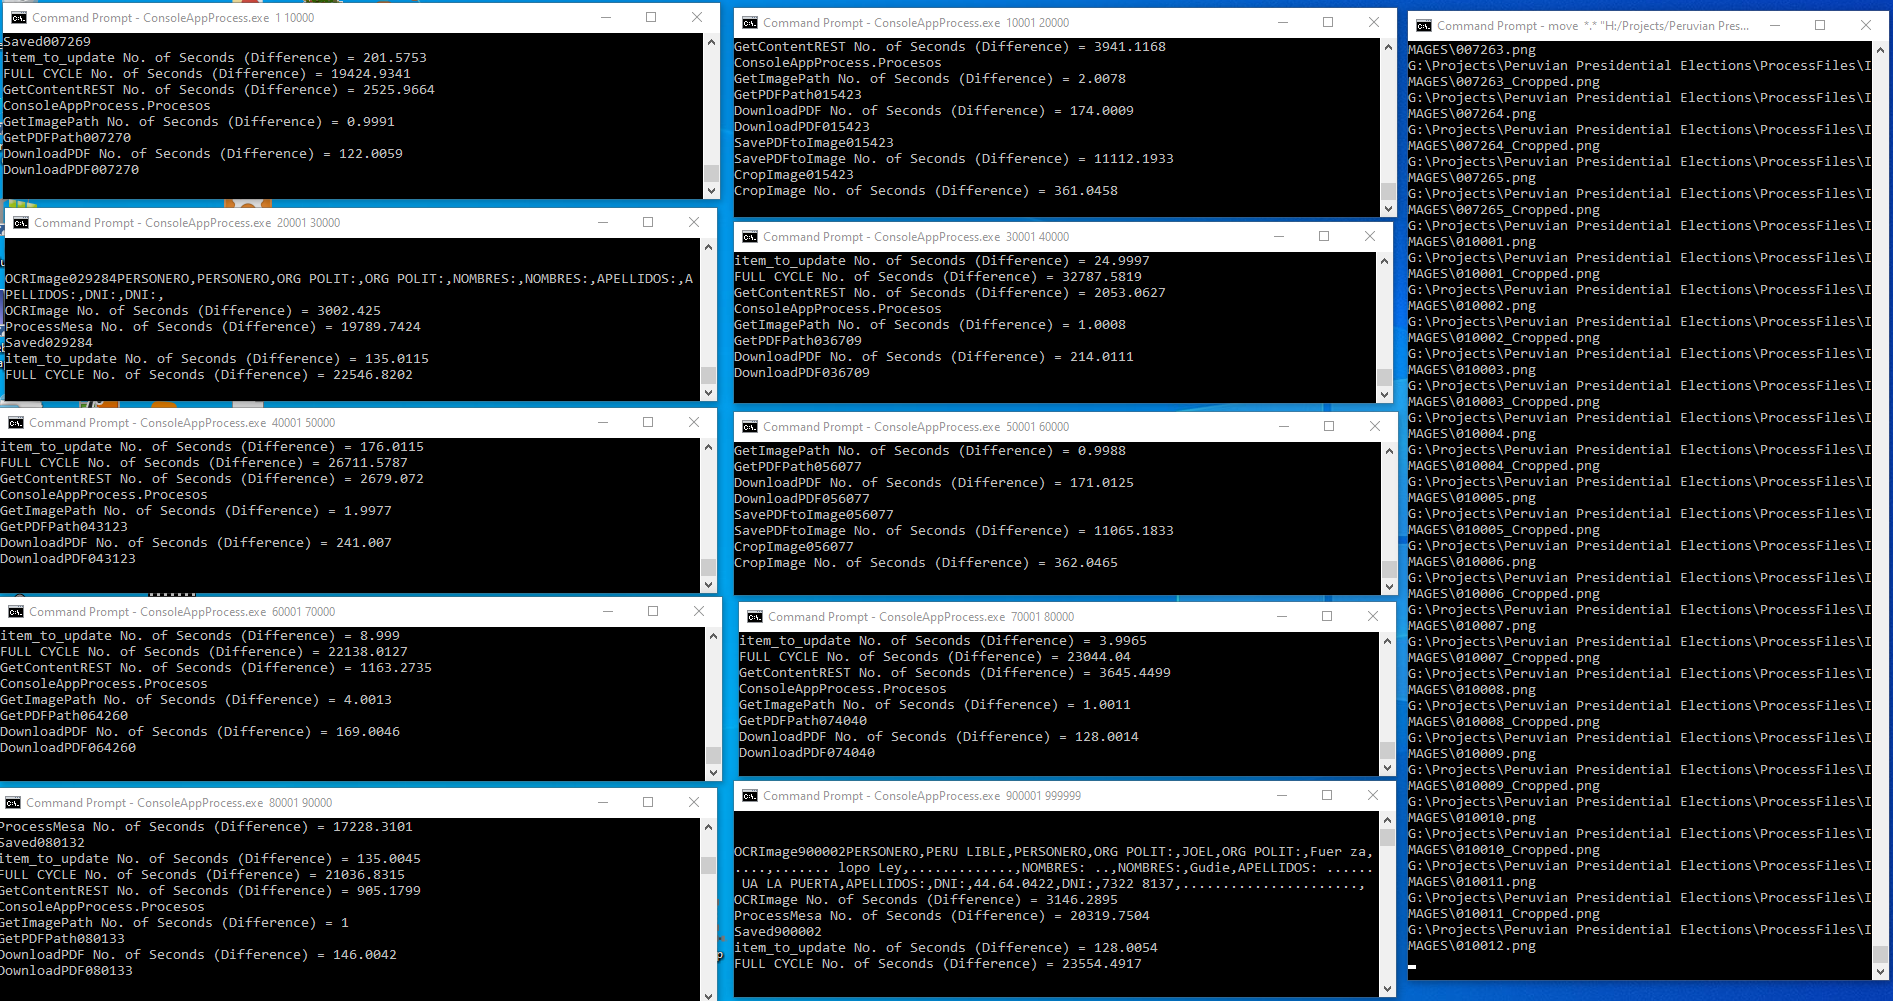The image size is (1893, 1001).
Task: Close the move command window
Action: (1866, 25)
